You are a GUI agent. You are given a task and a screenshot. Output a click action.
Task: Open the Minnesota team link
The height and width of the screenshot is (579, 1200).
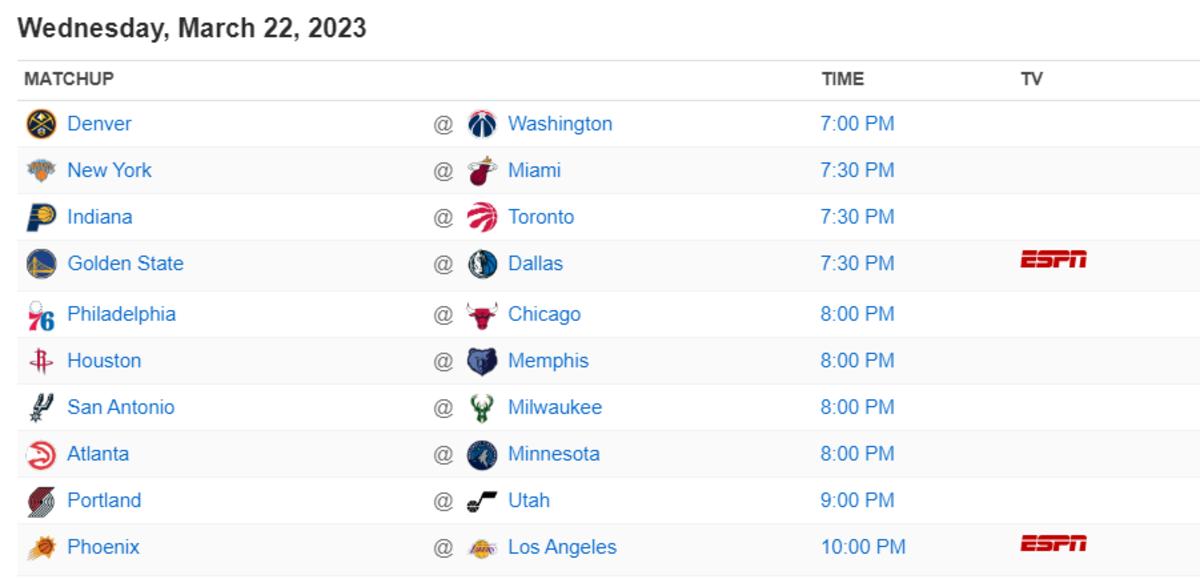click(554, 454)
